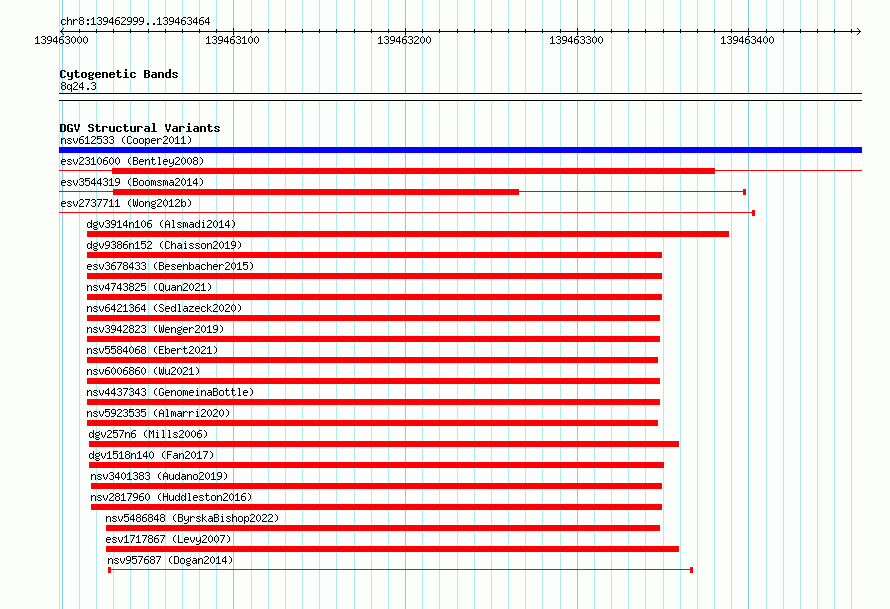This screenshot has width=890, height=609.
Task: Click the blue nsv612533 variant bar
Action: pos(460,150)
